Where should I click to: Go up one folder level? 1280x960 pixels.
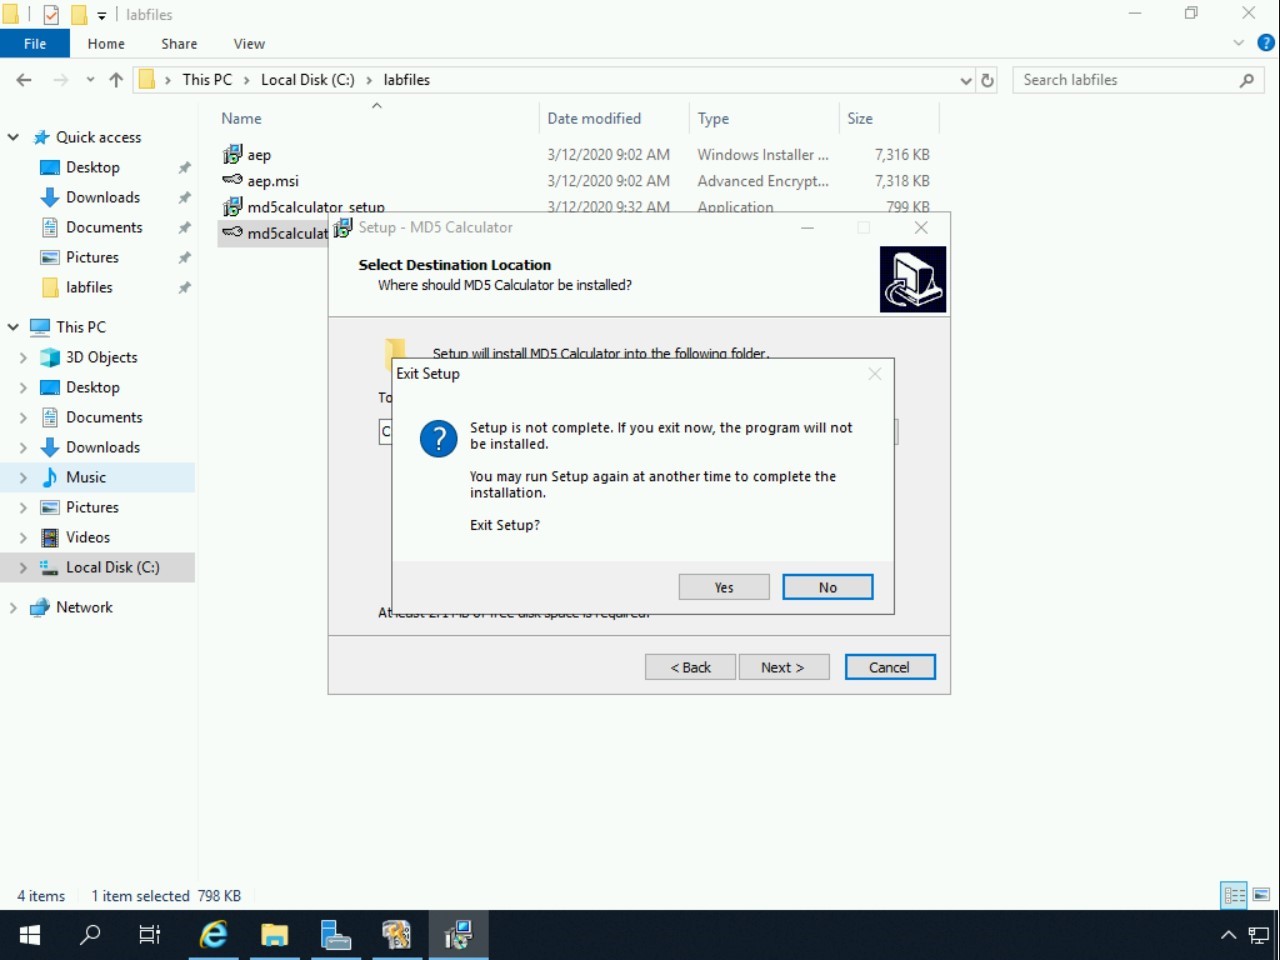(116, 80)
